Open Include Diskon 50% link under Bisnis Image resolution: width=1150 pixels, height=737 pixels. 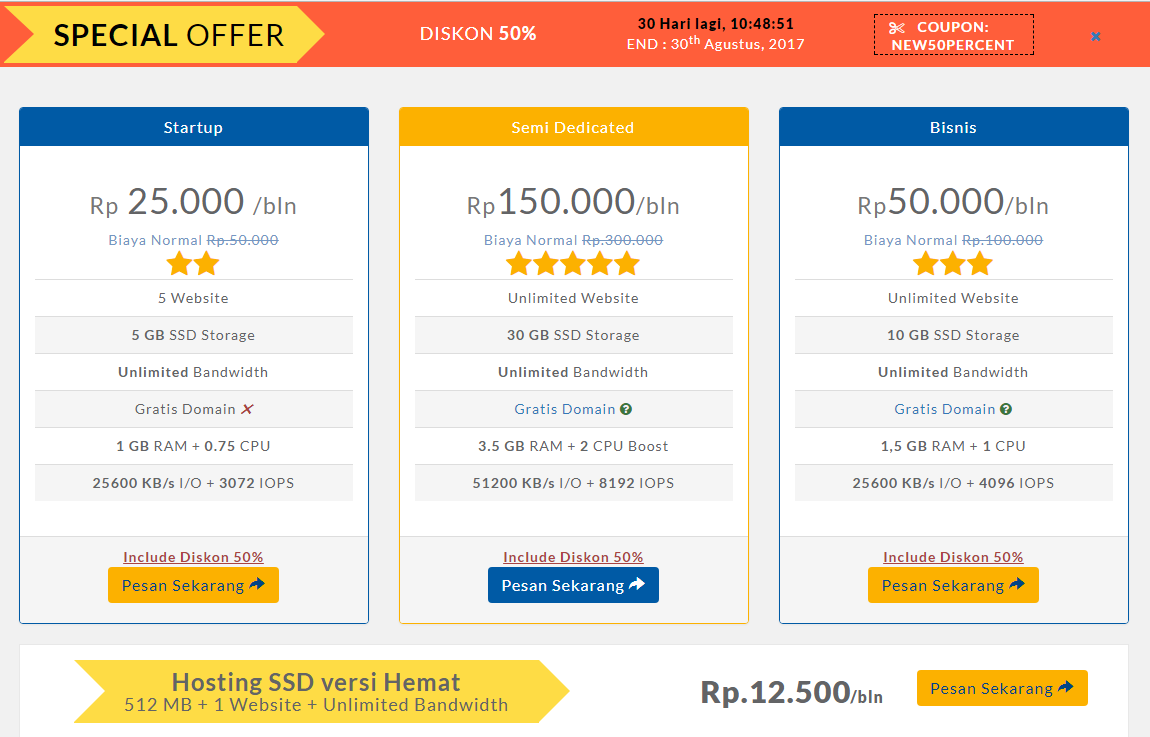tap(953, 557)
